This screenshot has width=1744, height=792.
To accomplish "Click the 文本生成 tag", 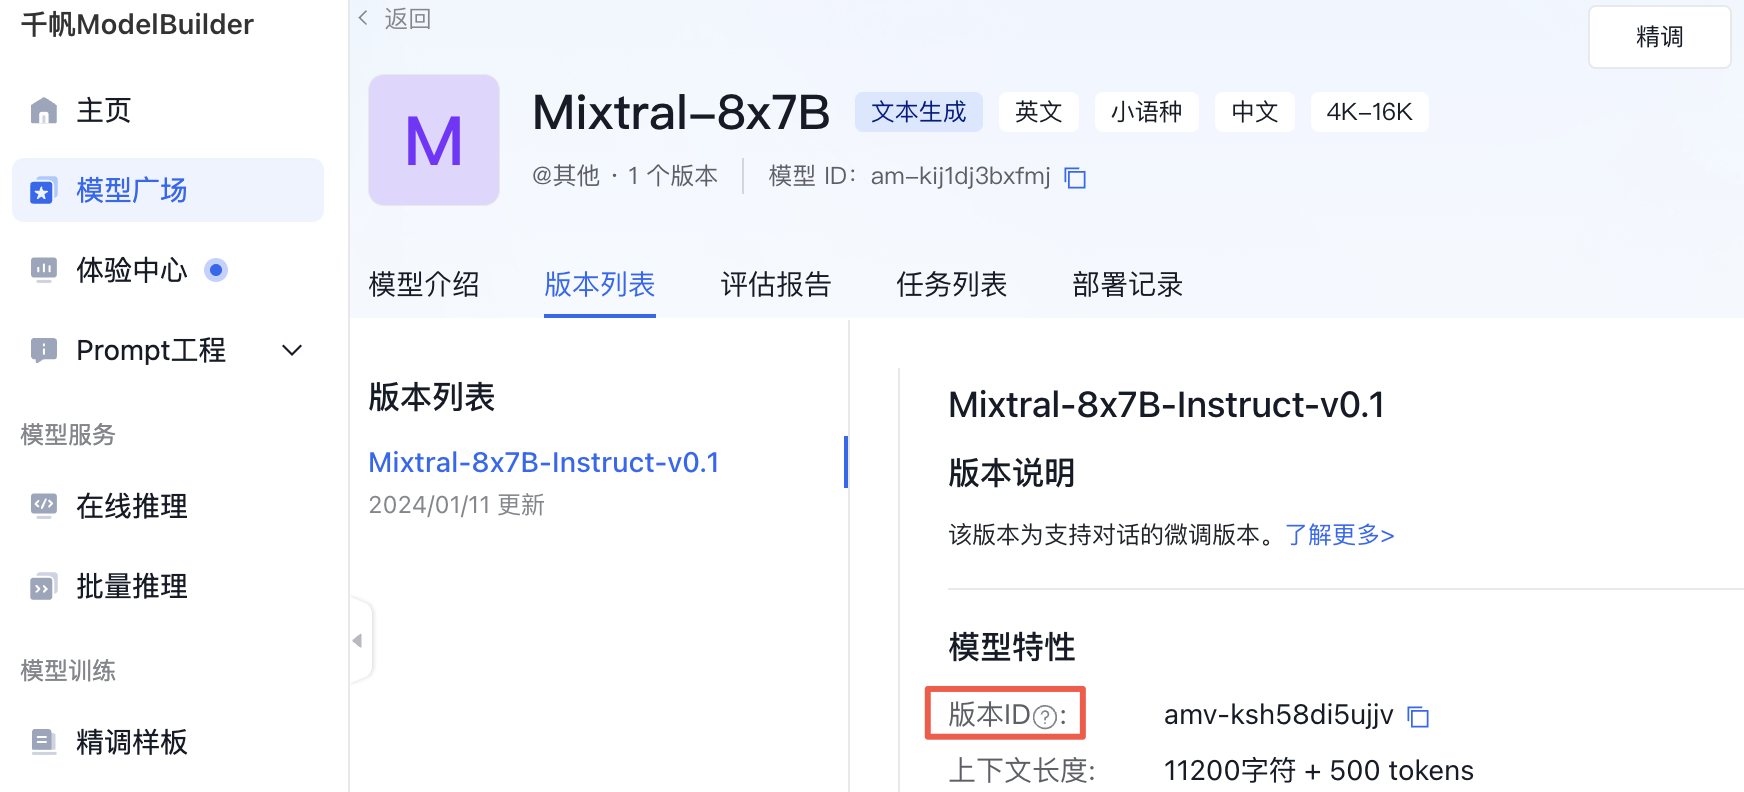I will click(919, 112).
